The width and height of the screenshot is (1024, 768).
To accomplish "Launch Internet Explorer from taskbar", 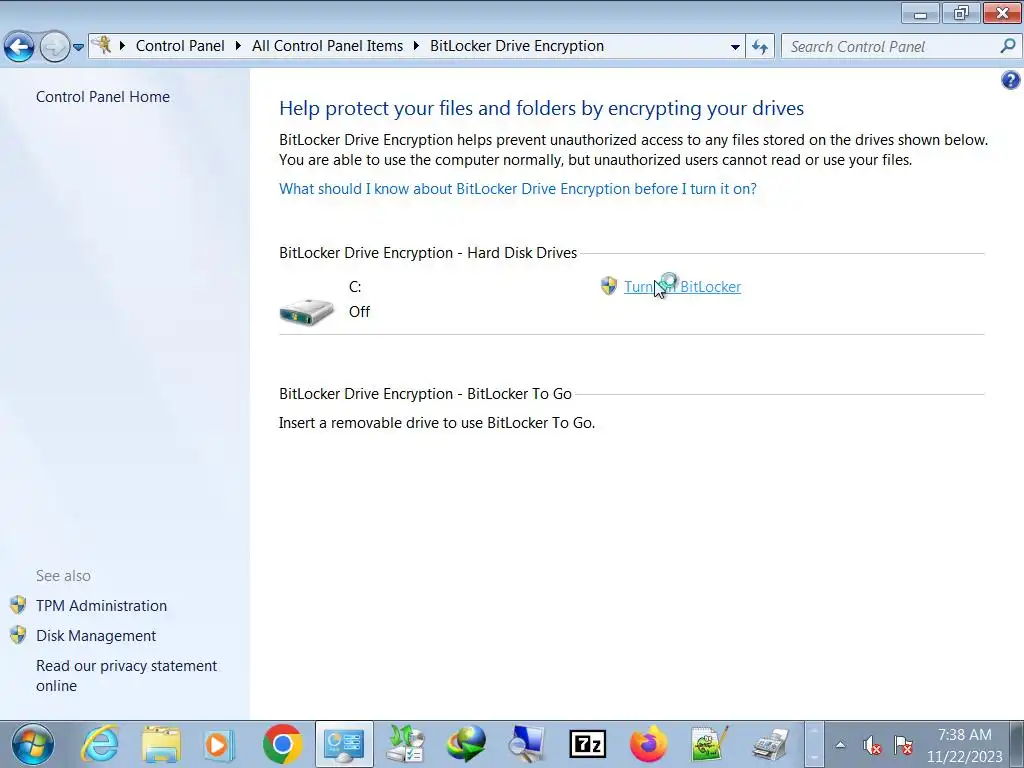I will [x=99, y=744].
